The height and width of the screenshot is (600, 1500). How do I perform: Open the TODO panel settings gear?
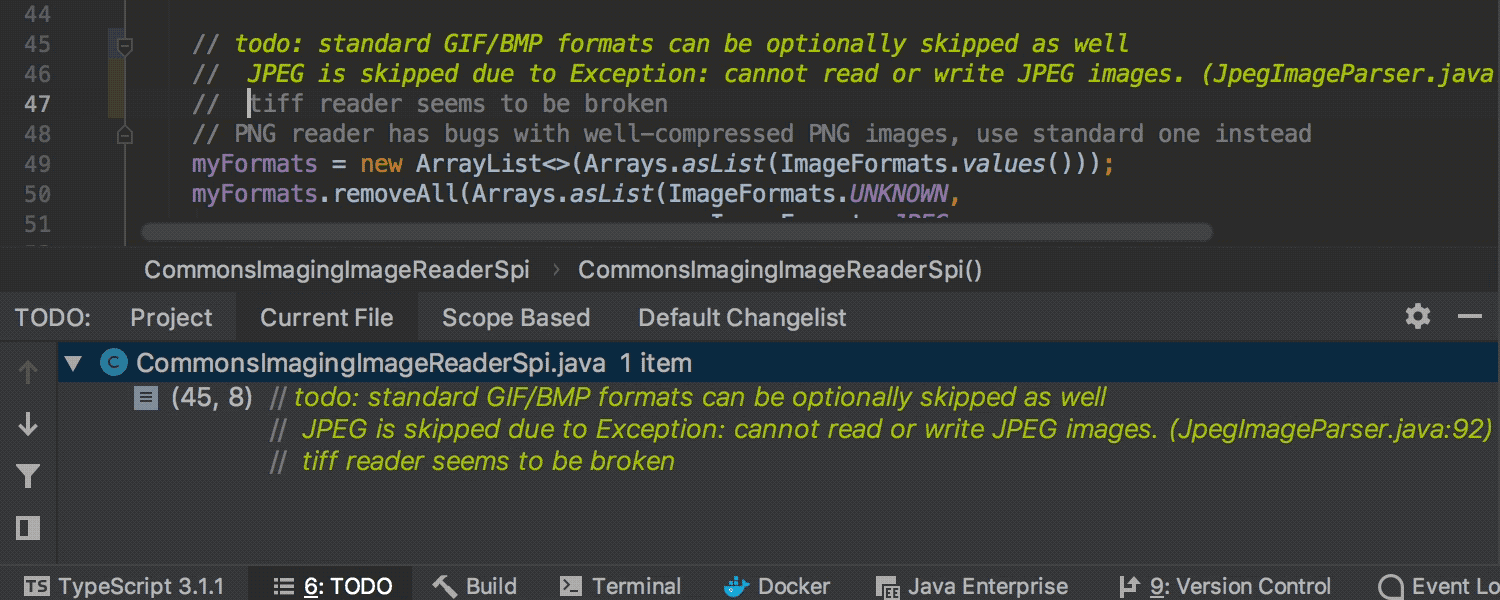pyautogui.click(x=1418, y=317)
